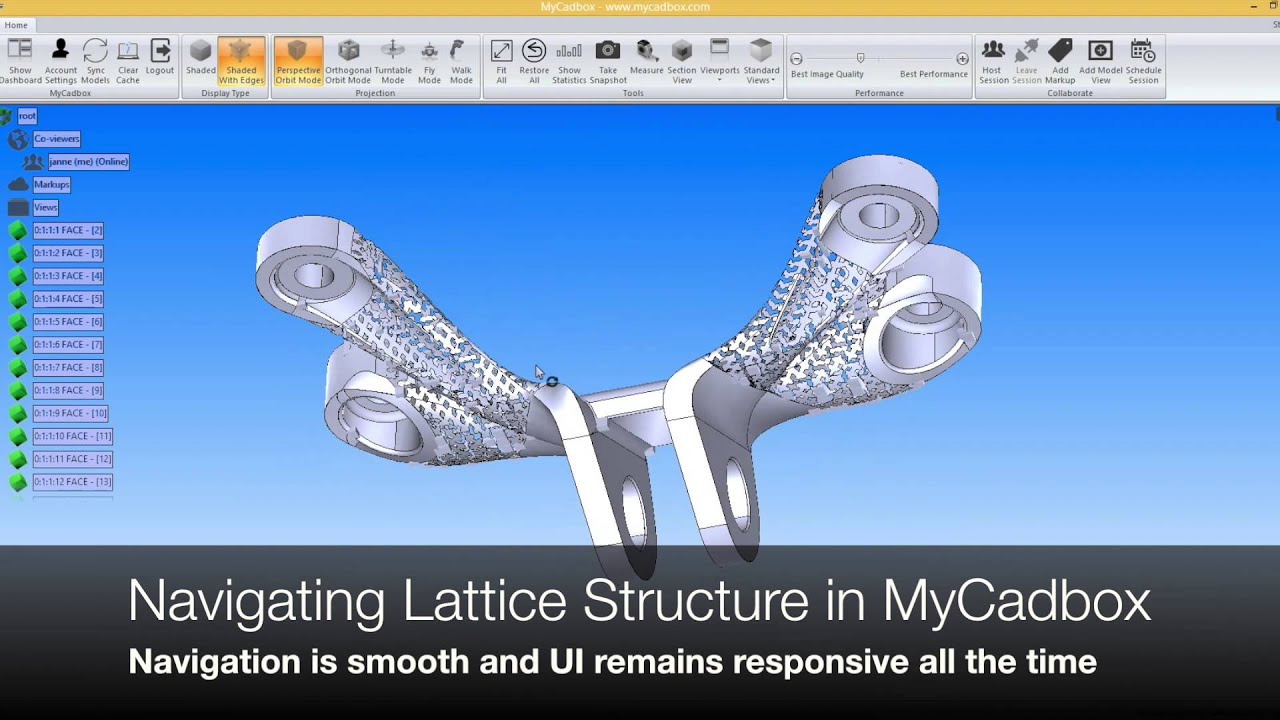Click the performance quality slider handle

pos(860,59)
